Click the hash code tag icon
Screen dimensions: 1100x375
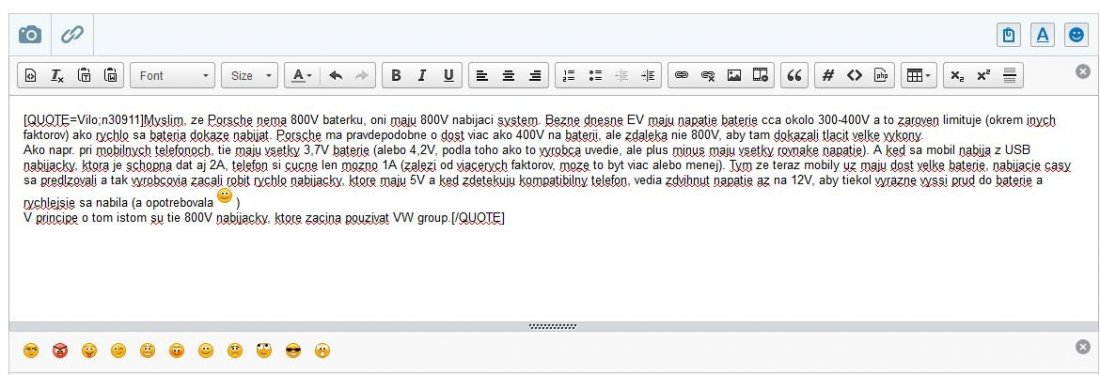tap(828, 76)
